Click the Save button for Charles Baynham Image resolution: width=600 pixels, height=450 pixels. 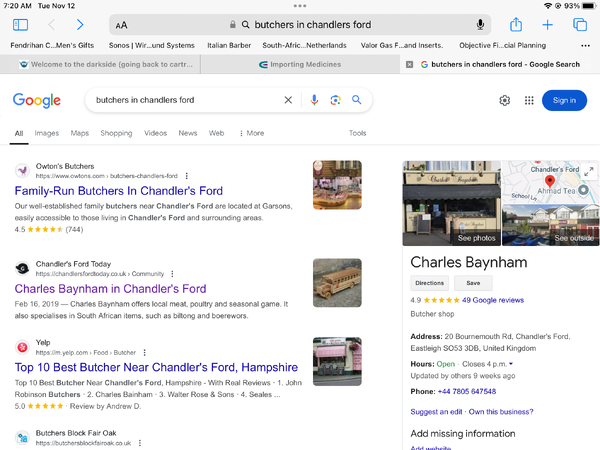(473, 283)
